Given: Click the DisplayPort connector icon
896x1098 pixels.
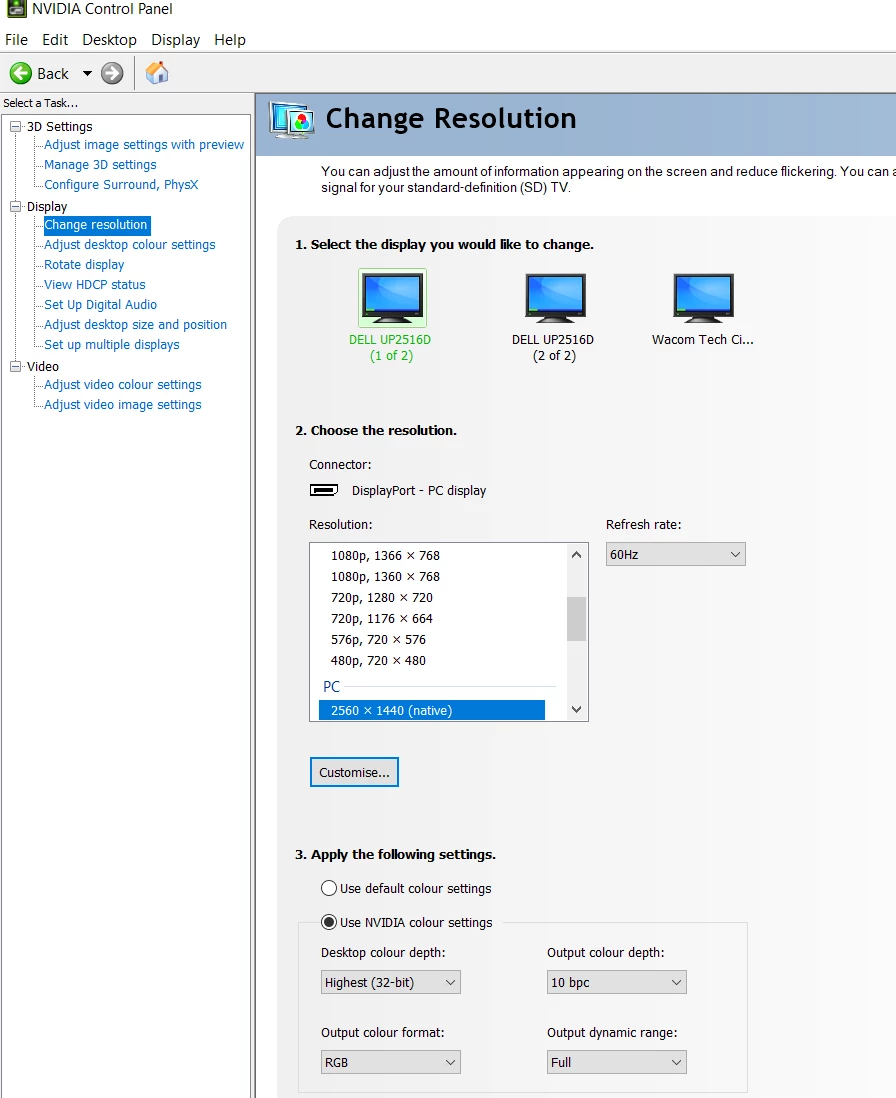Looking at the screenshot, I should tap(323, 490).
